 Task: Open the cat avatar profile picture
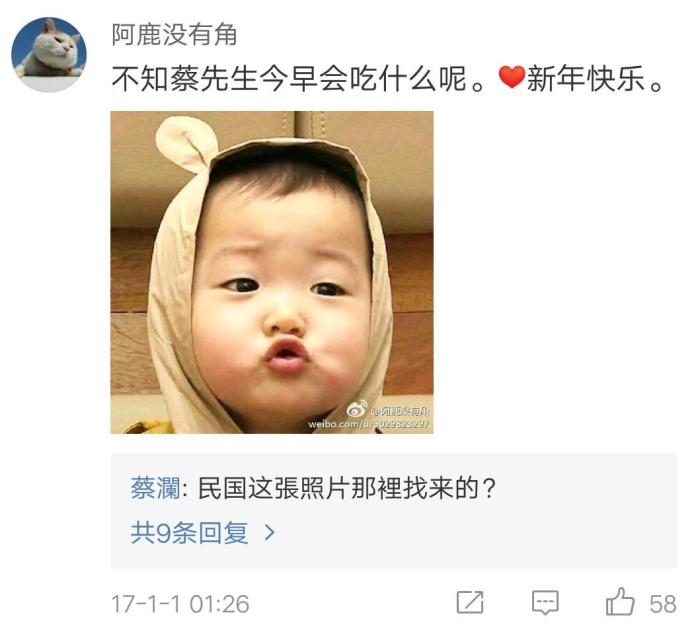click(49, 54)
